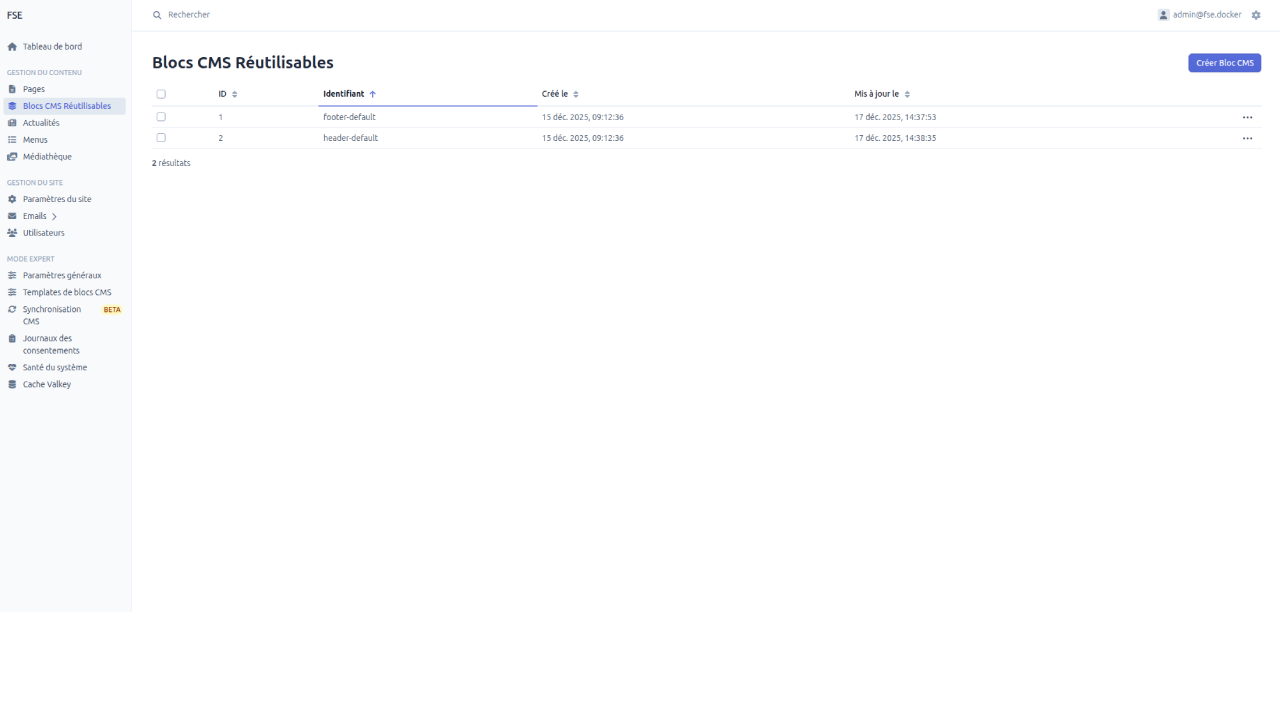Check the box for header-default row
The width and height of the screenshot is (1280, 720).
(161, 138)
